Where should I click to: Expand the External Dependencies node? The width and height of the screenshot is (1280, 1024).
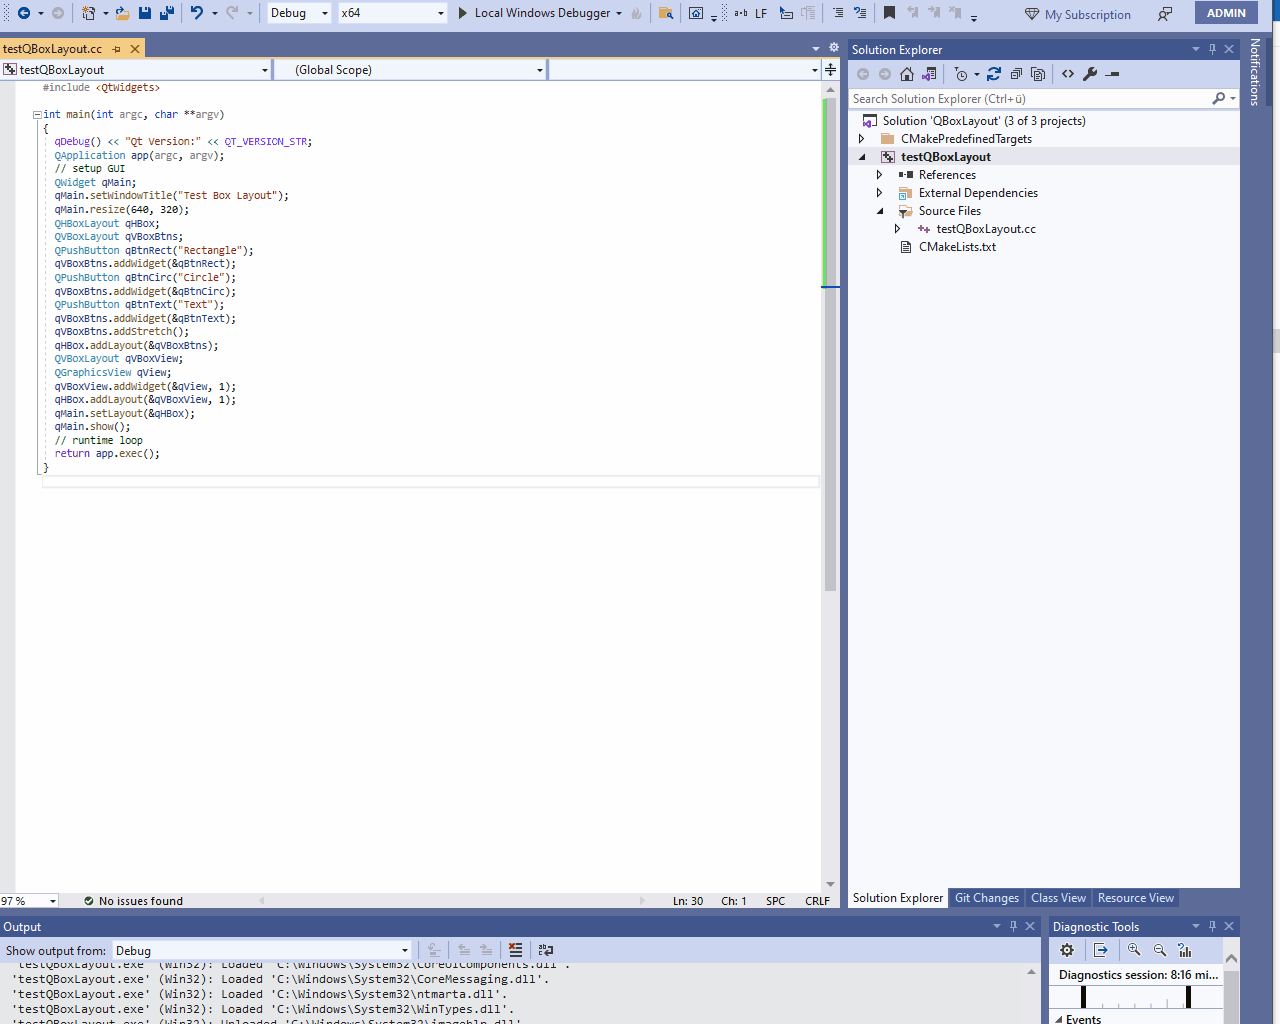pyautogui.click(x=880, y=193)
